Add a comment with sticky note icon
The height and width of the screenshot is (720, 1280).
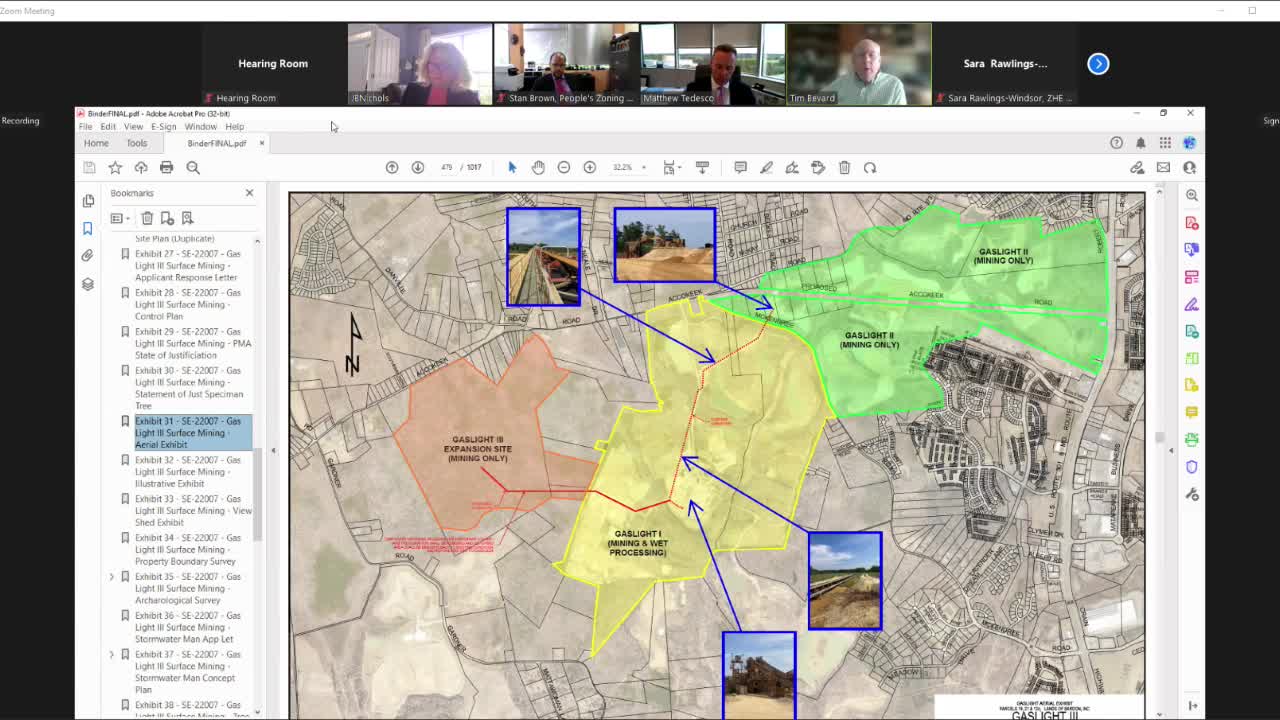(740, 168)
